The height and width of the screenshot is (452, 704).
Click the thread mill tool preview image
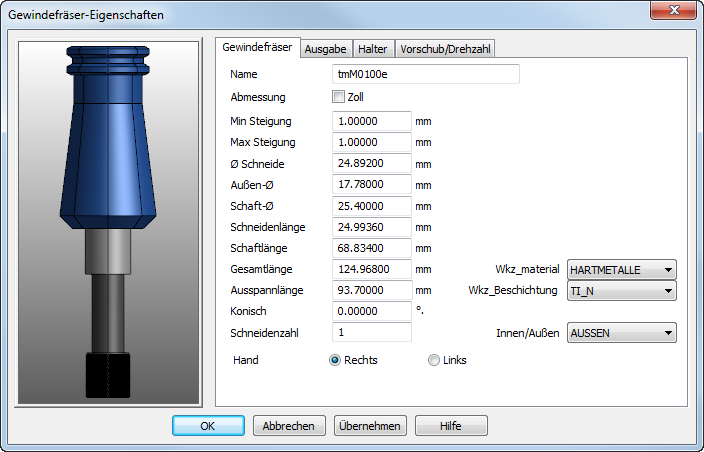click(108, 223)
